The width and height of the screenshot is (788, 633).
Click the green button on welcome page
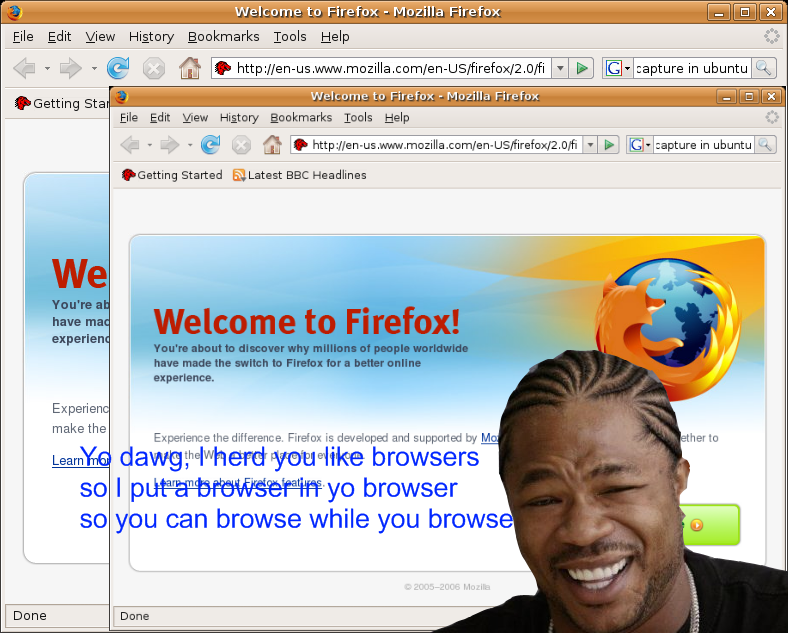(710, 524)
